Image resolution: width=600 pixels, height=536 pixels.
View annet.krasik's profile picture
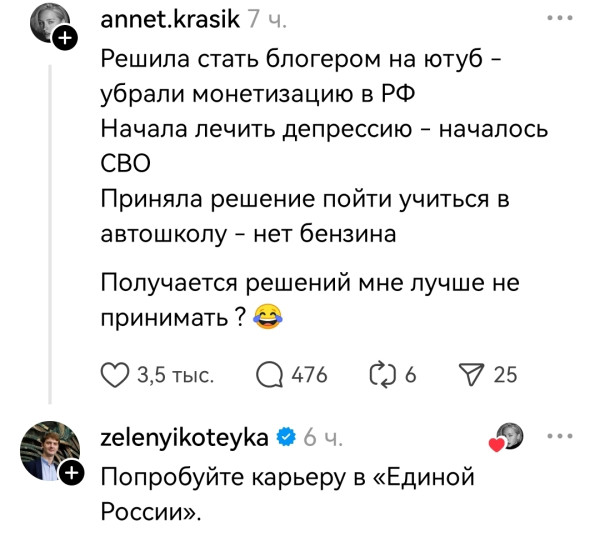pos(49,24)
